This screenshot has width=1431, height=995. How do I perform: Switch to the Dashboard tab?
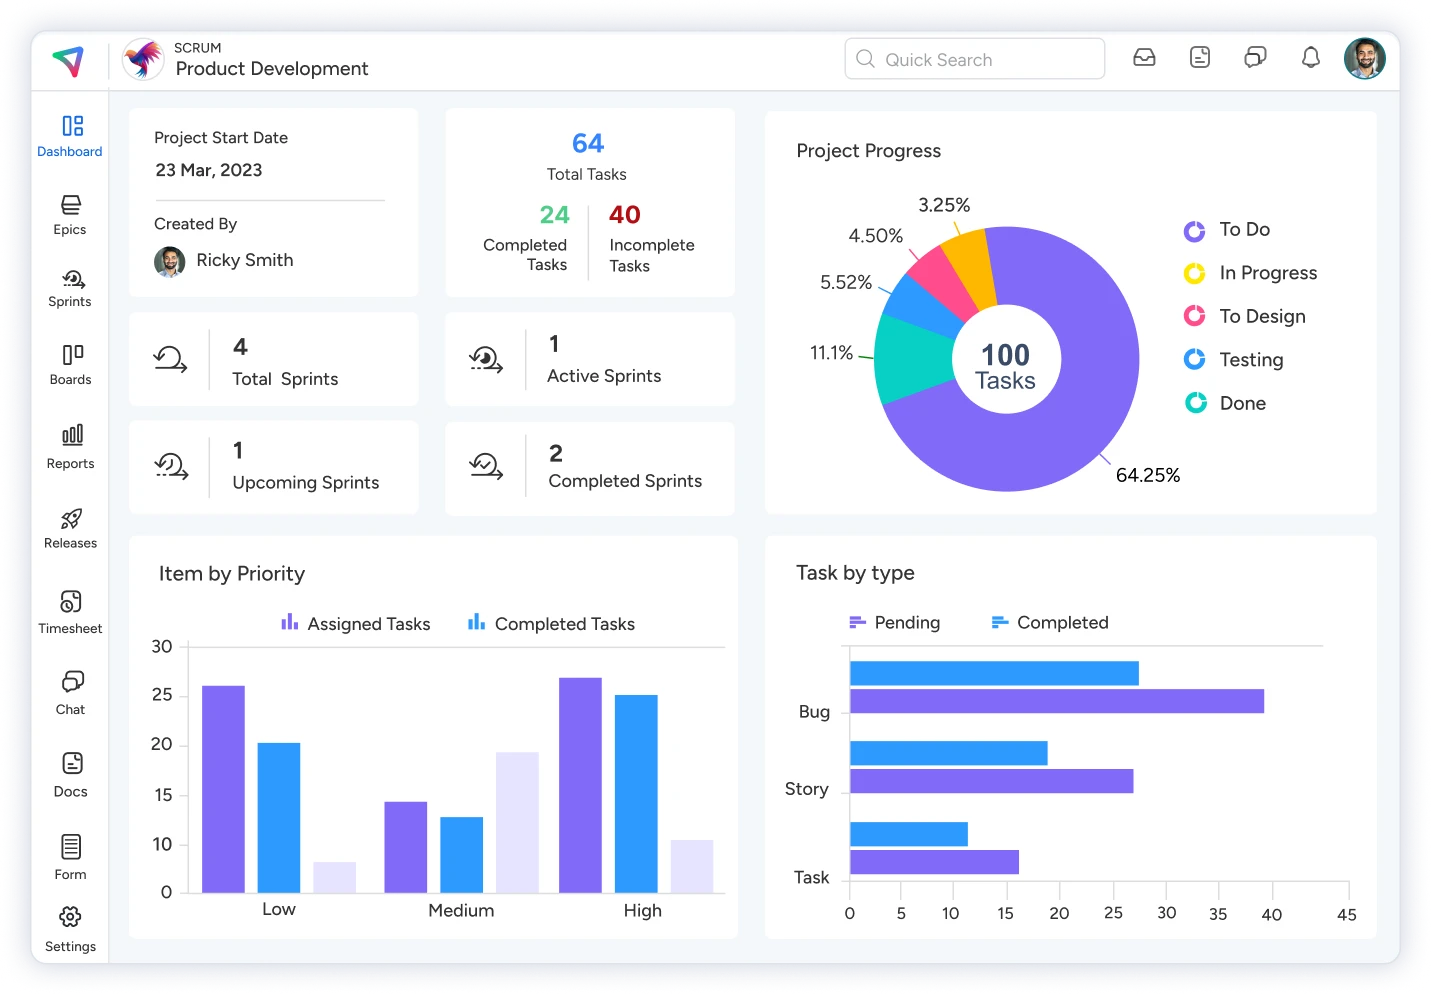tap(70, 136)
